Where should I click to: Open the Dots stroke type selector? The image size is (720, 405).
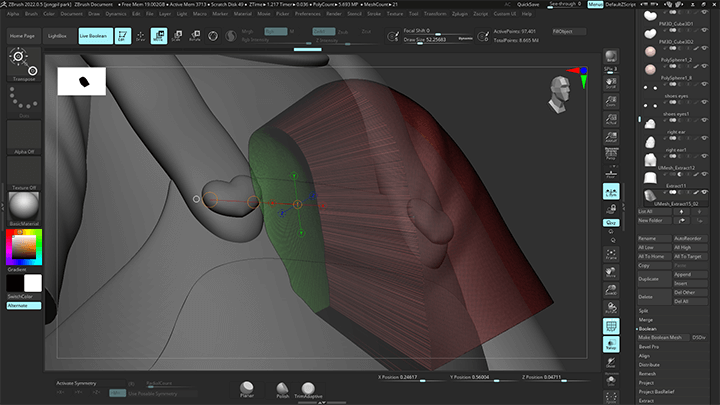24,101
